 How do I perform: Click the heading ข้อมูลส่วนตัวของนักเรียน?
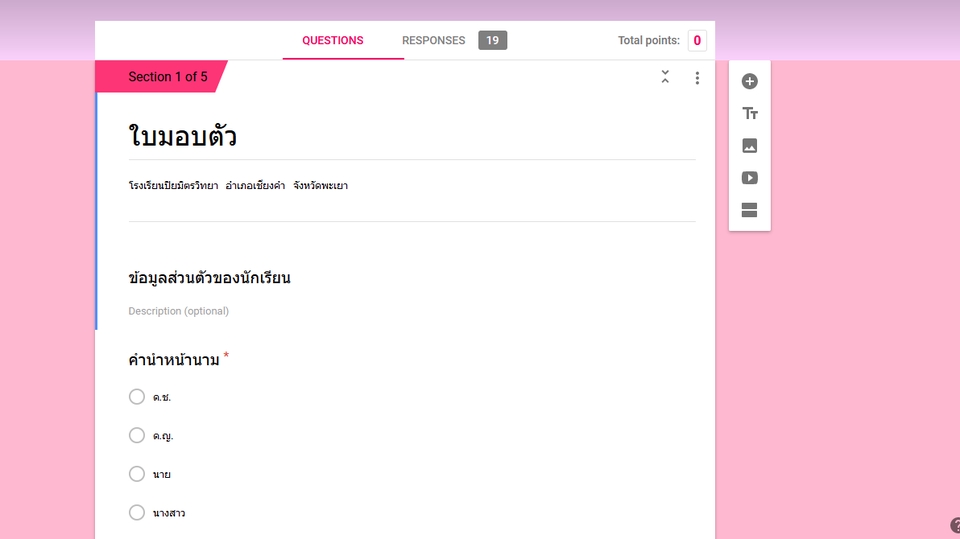209,278
